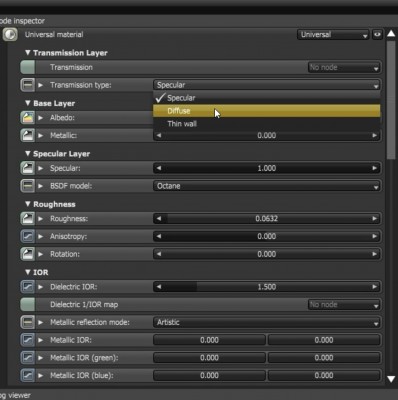Image resolution: width=398 pixels, height=400 pixels.
Task: Click the Anisotropy float node icon
Action: [28, 236]
